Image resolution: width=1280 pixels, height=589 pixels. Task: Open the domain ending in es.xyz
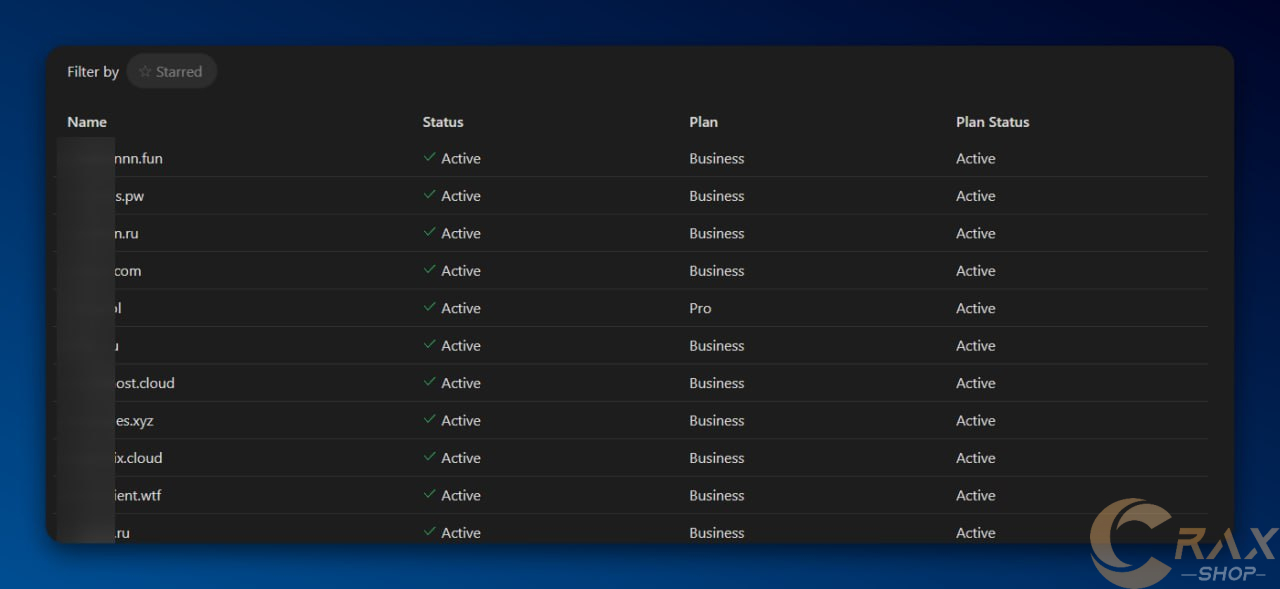[x=134, y=421]
